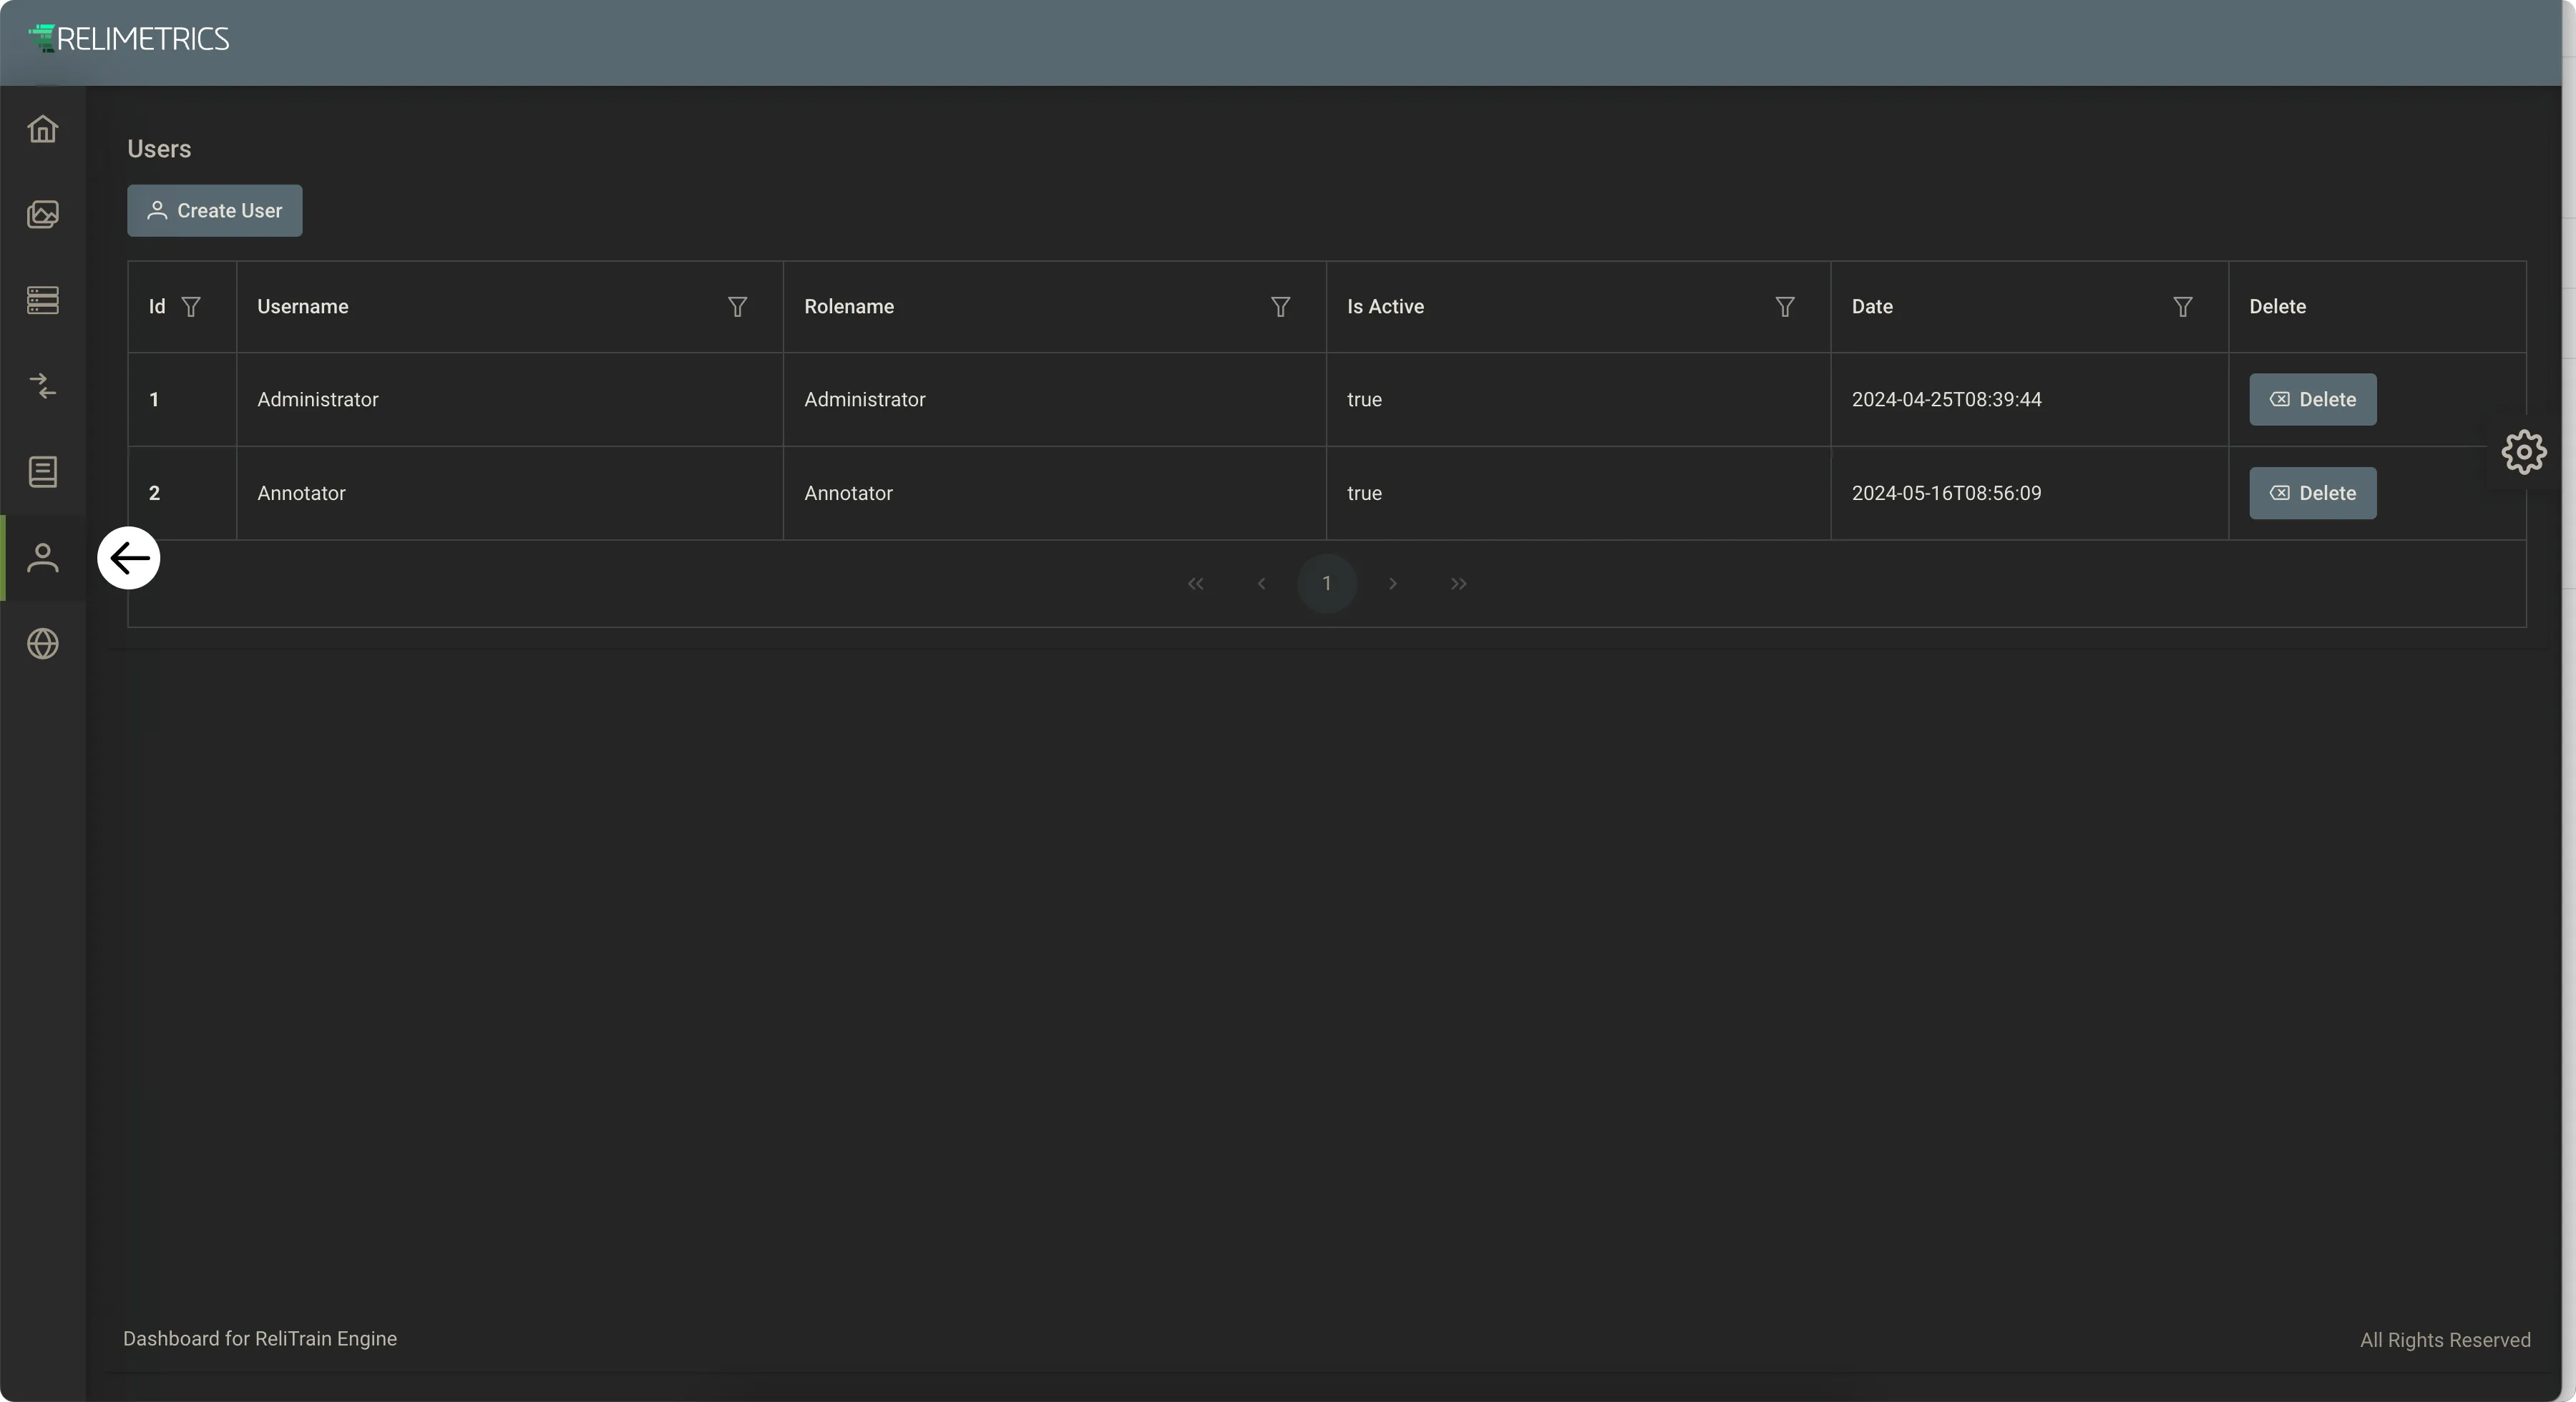Select the Users person sidebar icon

tap(43, 558)
